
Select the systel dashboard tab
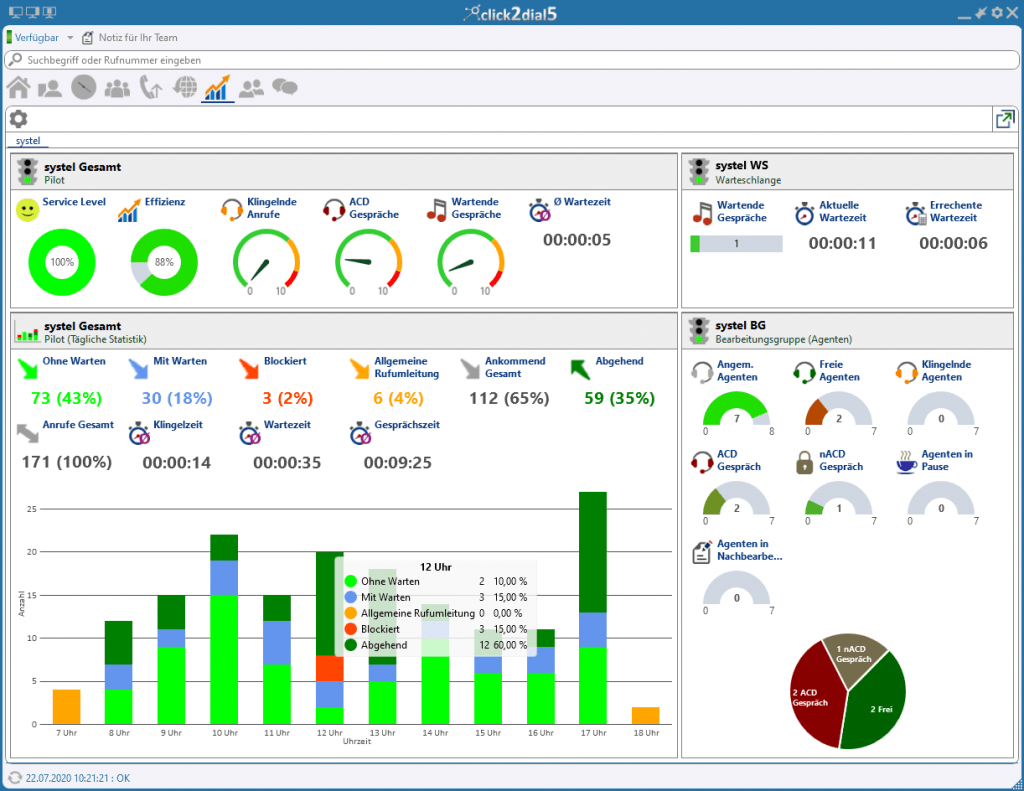[28, 141]
